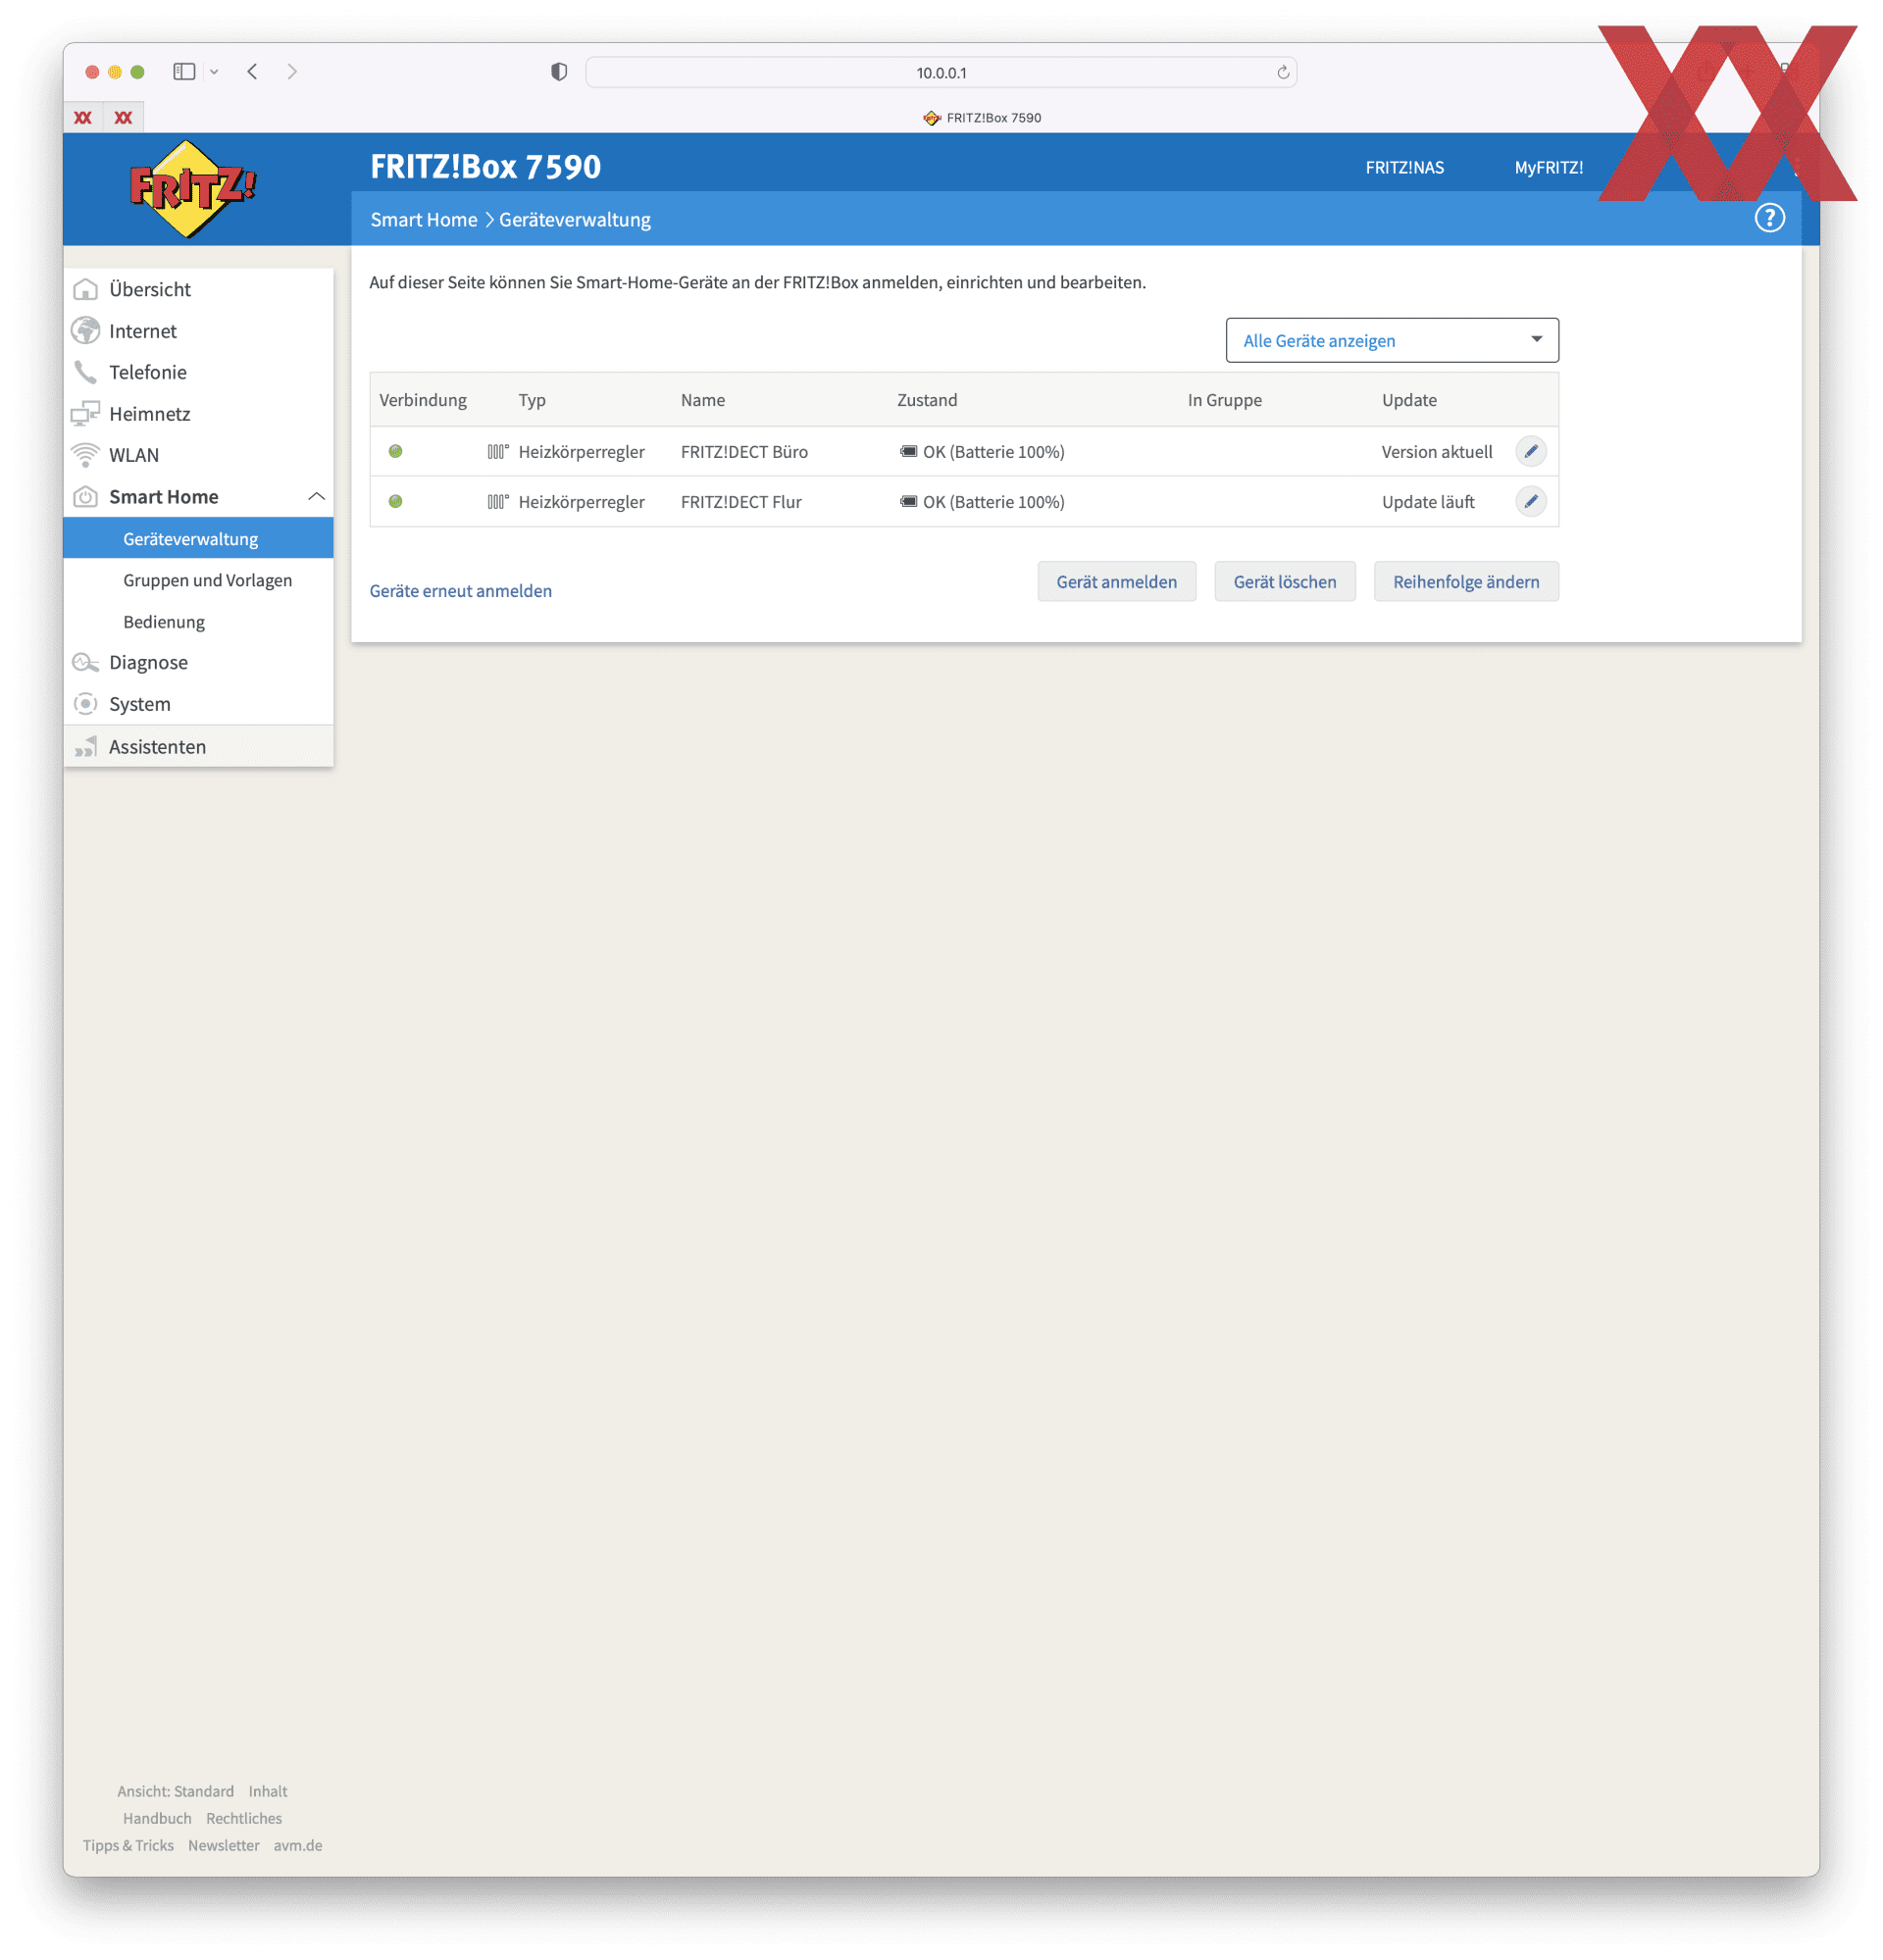1883x1960 pixels.
Task: Click the Update läuft status text
Action: 1427,501
